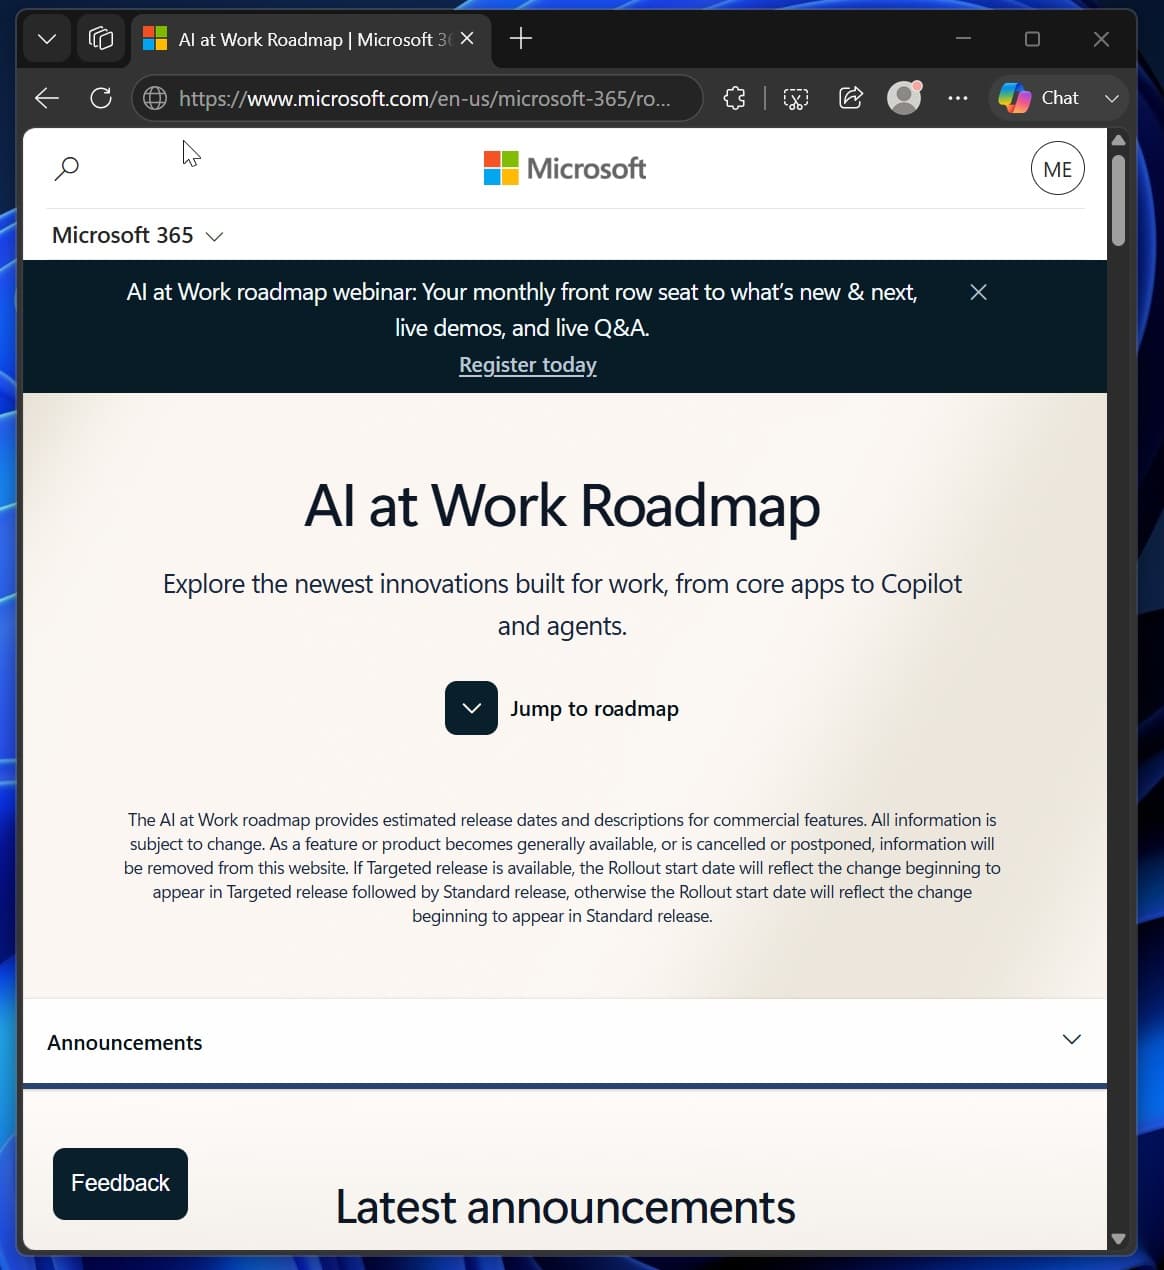
Task: Go to Microsoft homepage via logo
Action: 565,168
